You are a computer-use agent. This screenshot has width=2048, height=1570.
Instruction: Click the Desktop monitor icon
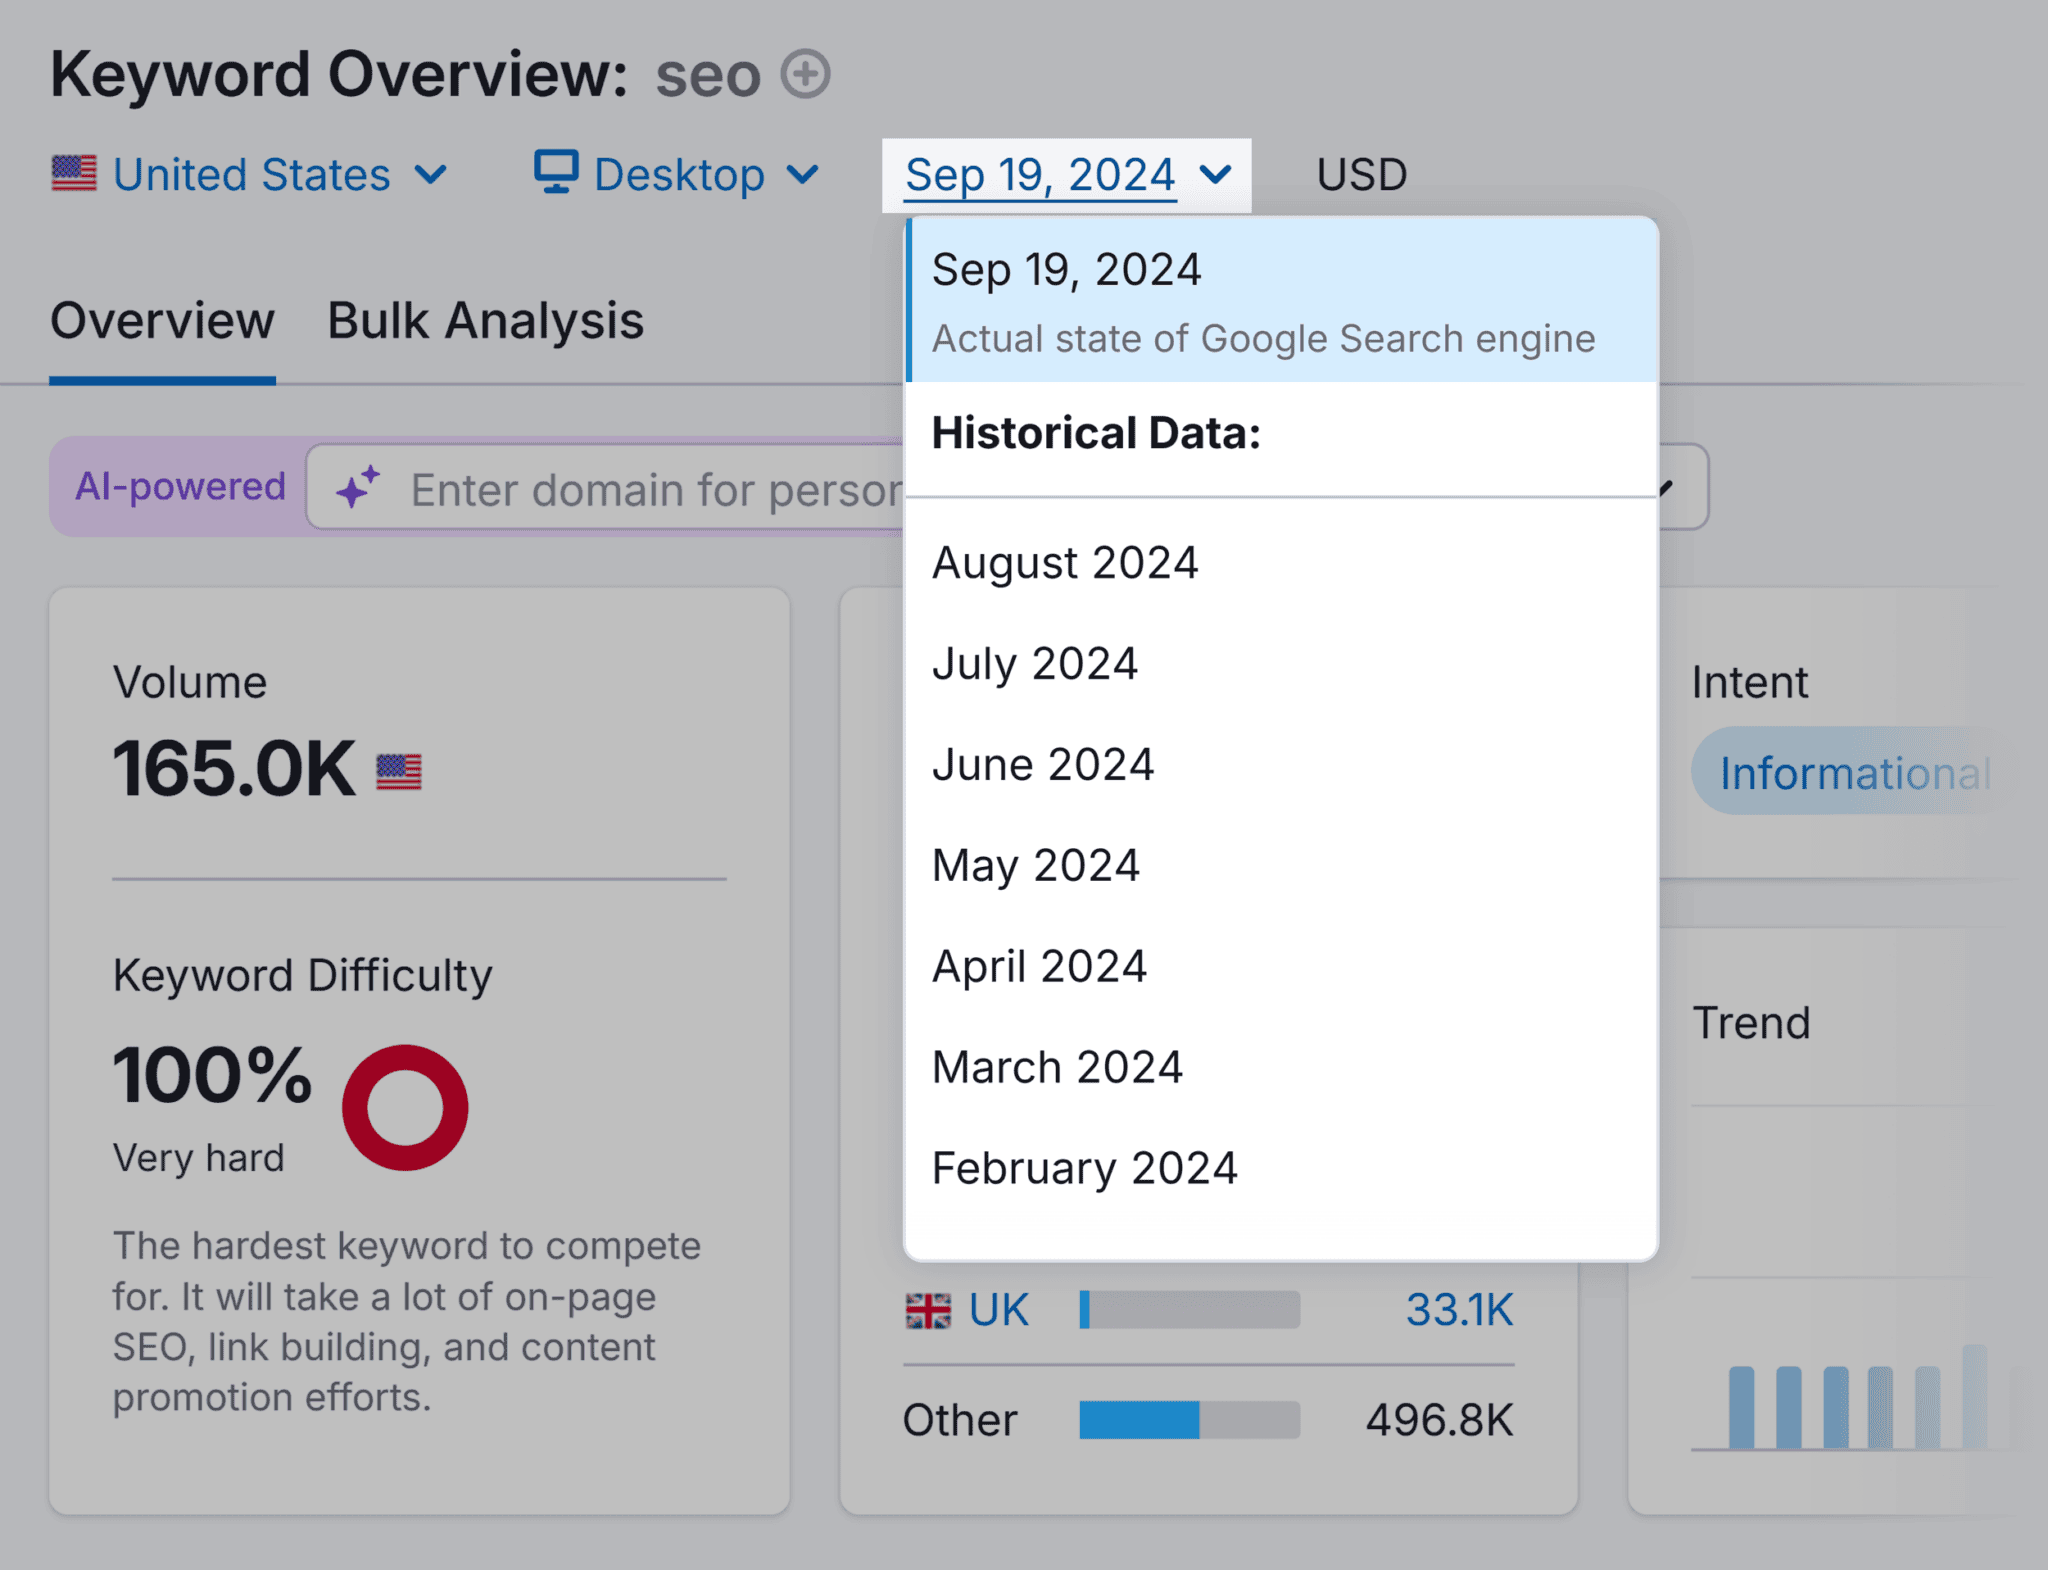pyautogui.click(x=556, y=173)
